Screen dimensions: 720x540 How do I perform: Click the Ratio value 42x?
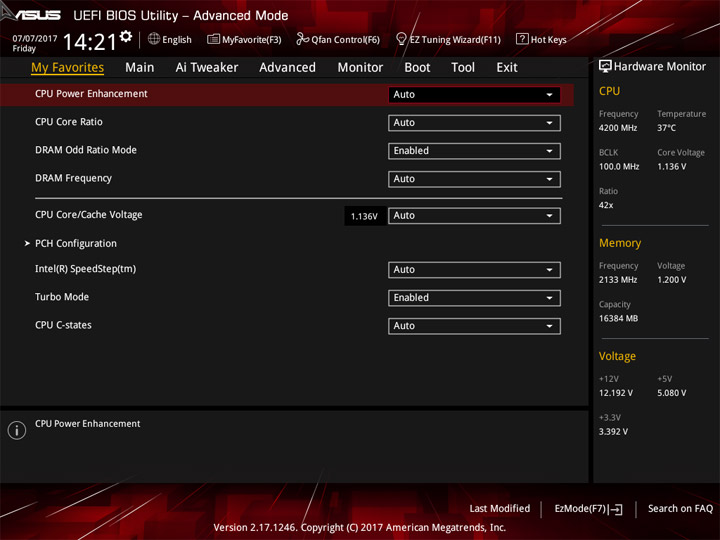tap(606, 205)
